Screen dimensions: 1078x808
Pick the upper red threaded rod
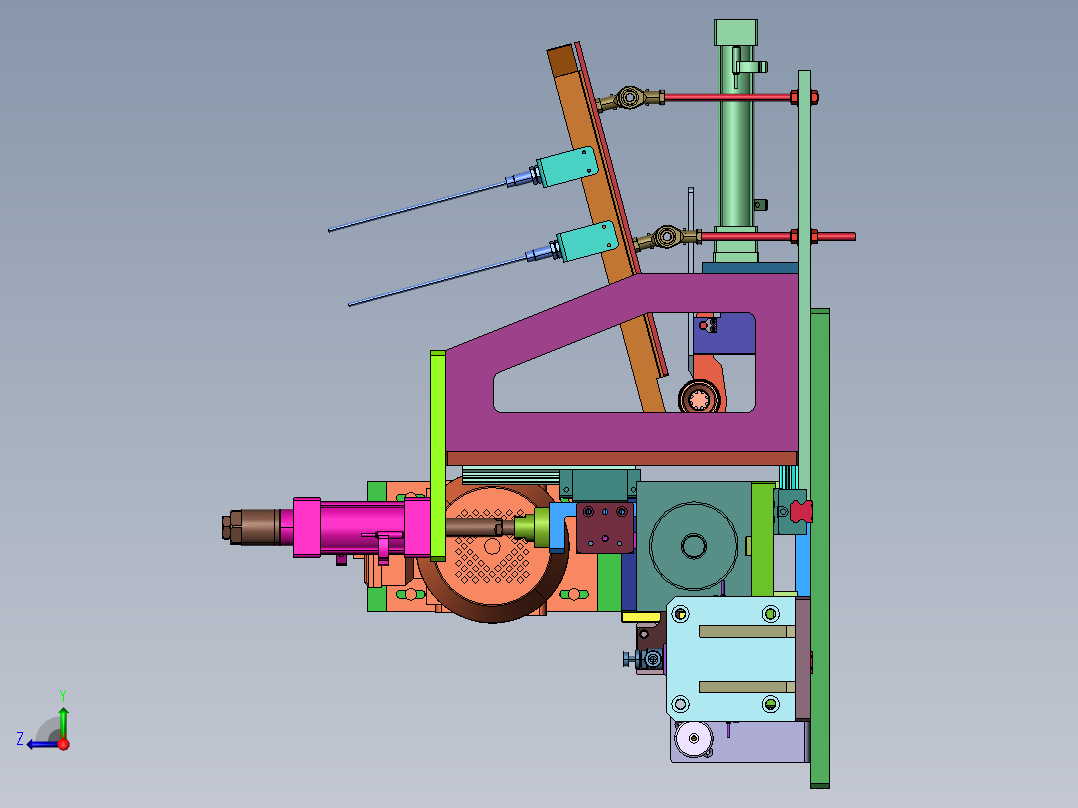[x=727, y=97]
